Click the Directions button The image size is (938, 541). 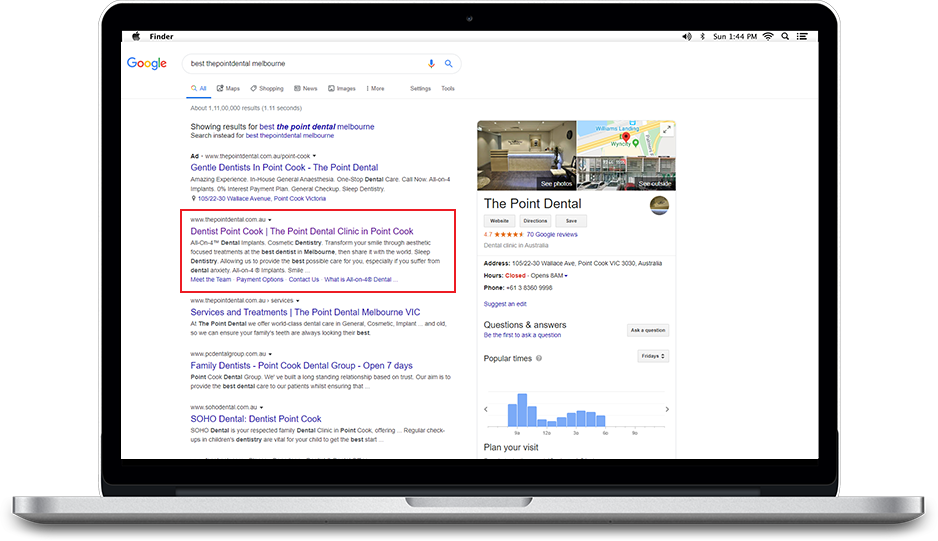[535, 221]
